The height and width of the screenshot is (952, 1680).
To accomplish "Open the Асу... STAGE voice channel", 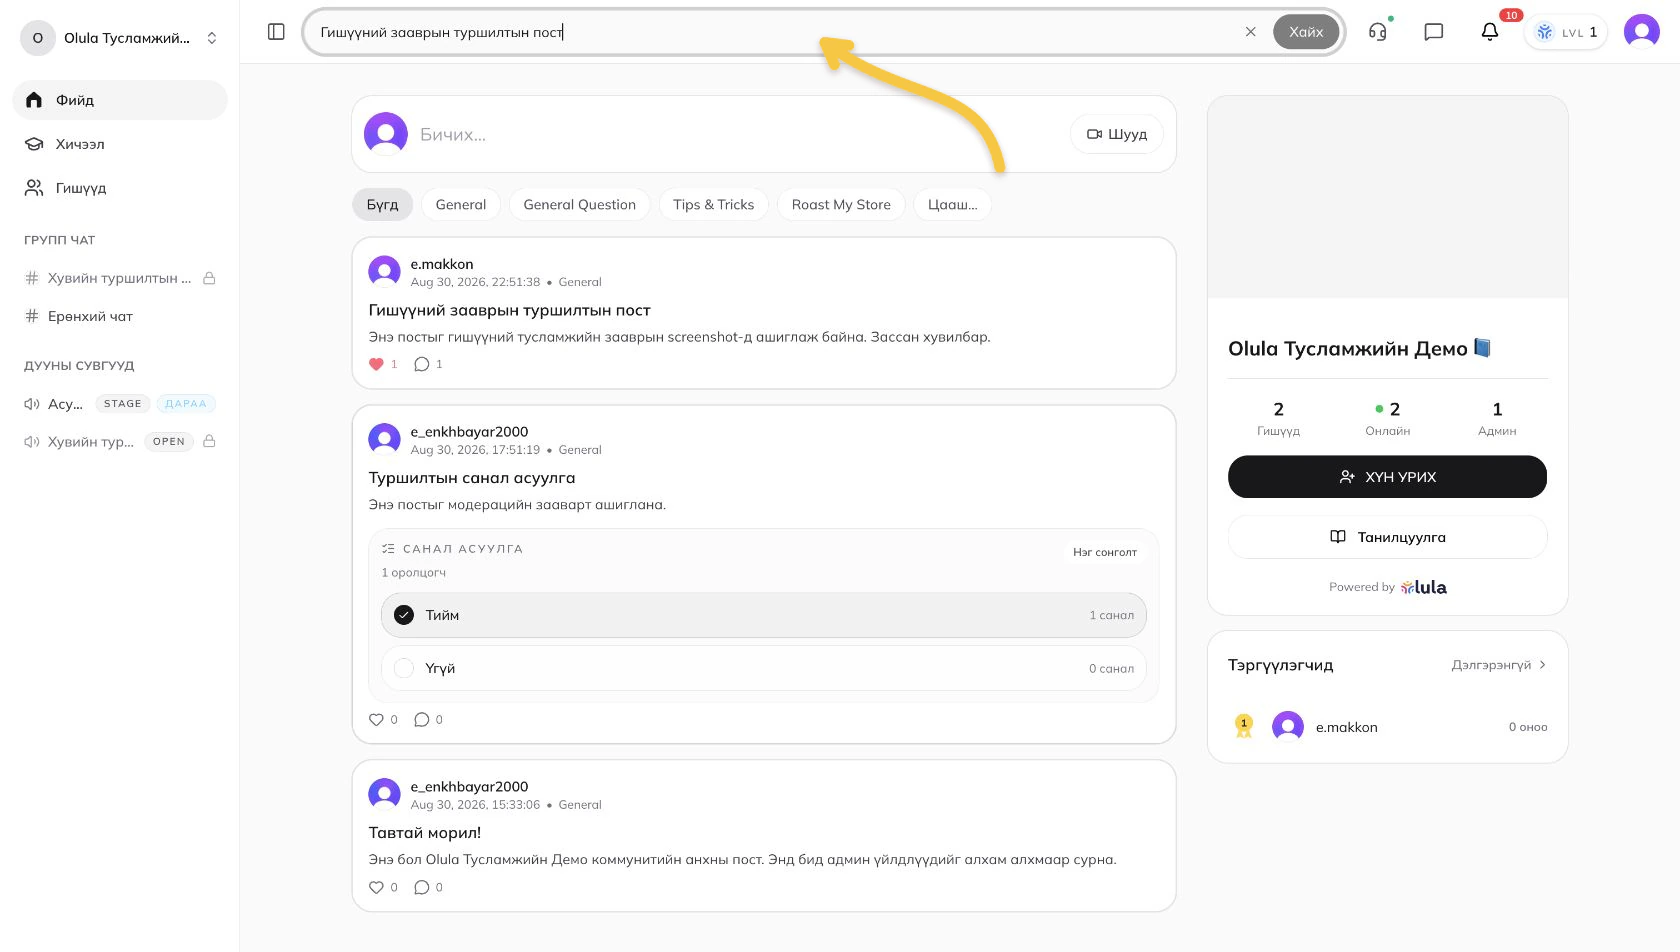I will 120,404.
